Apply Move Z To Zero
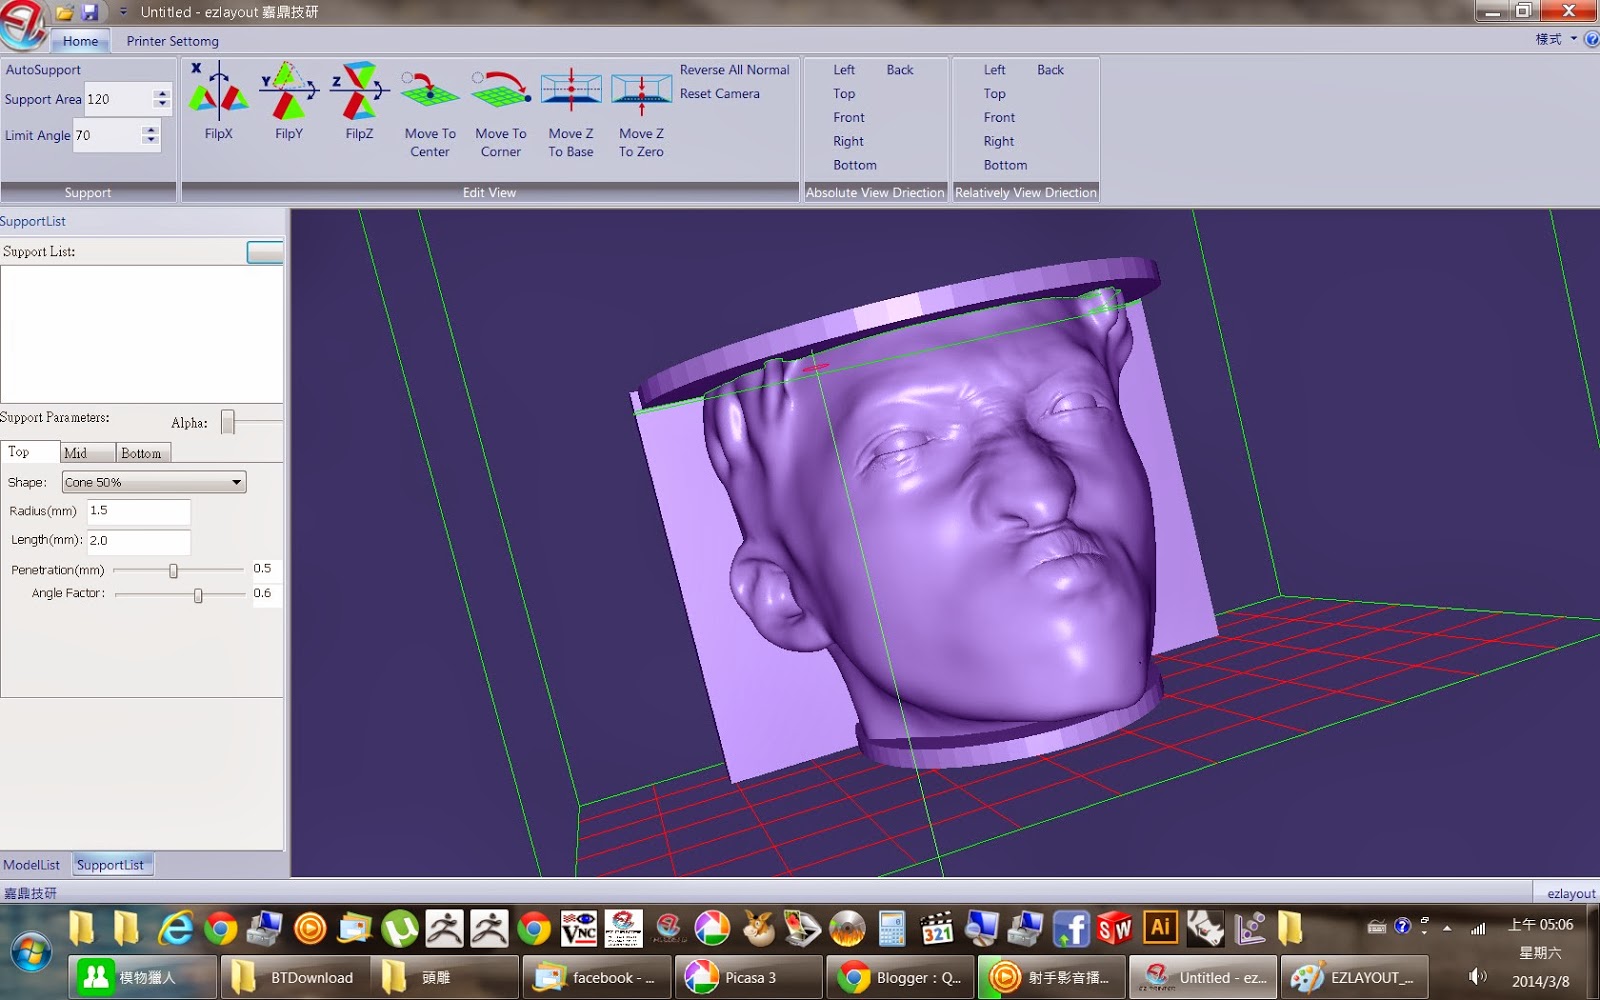Image resolution: width=1600 pixels, height=1000 pixels. [641, 113]
